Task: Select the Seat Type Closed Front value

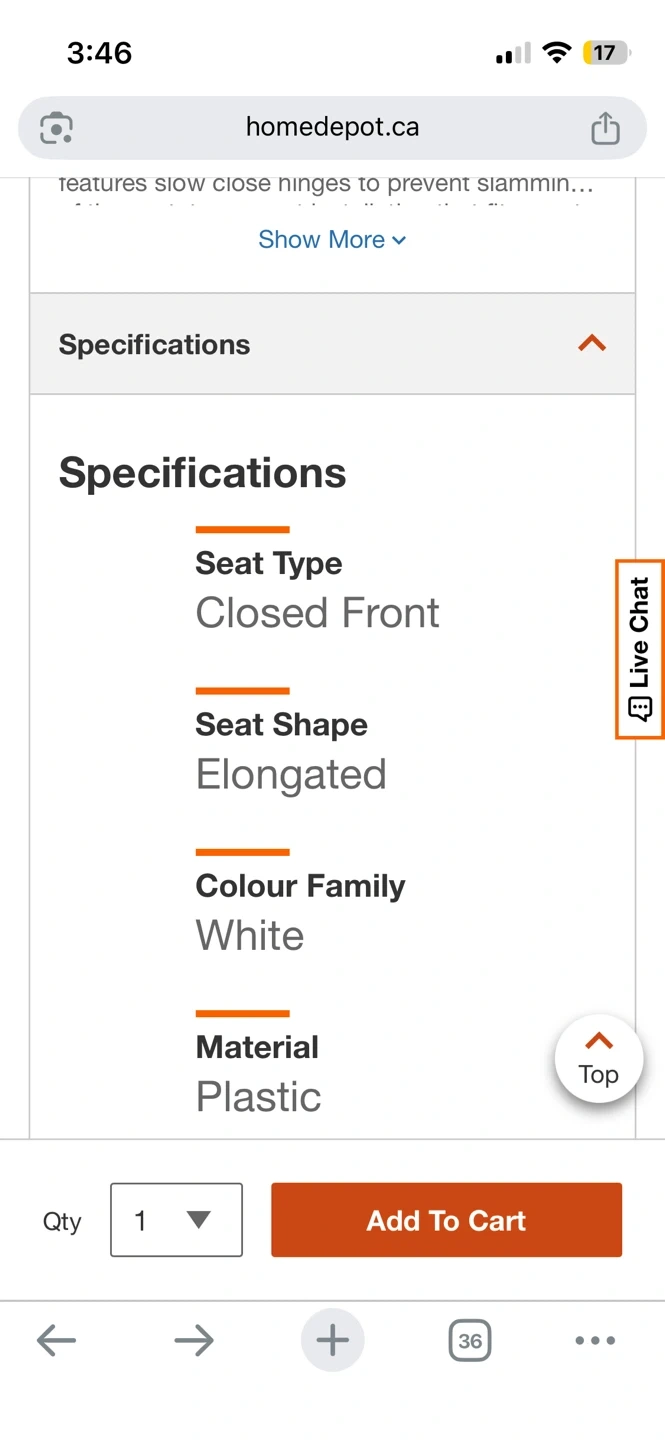Action: point(317,613)
